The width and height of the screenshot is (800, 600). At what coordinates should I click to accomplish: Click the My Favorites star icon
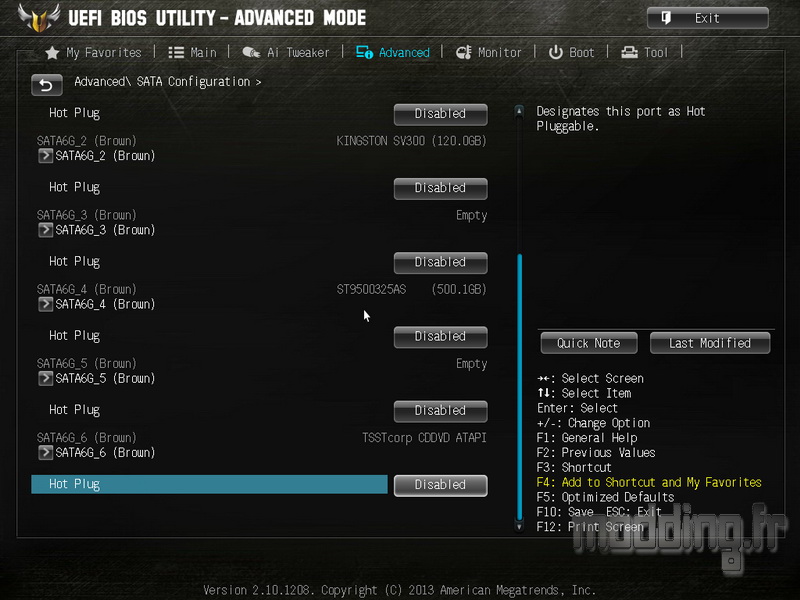pyautogui.click(x=52, y=53)
